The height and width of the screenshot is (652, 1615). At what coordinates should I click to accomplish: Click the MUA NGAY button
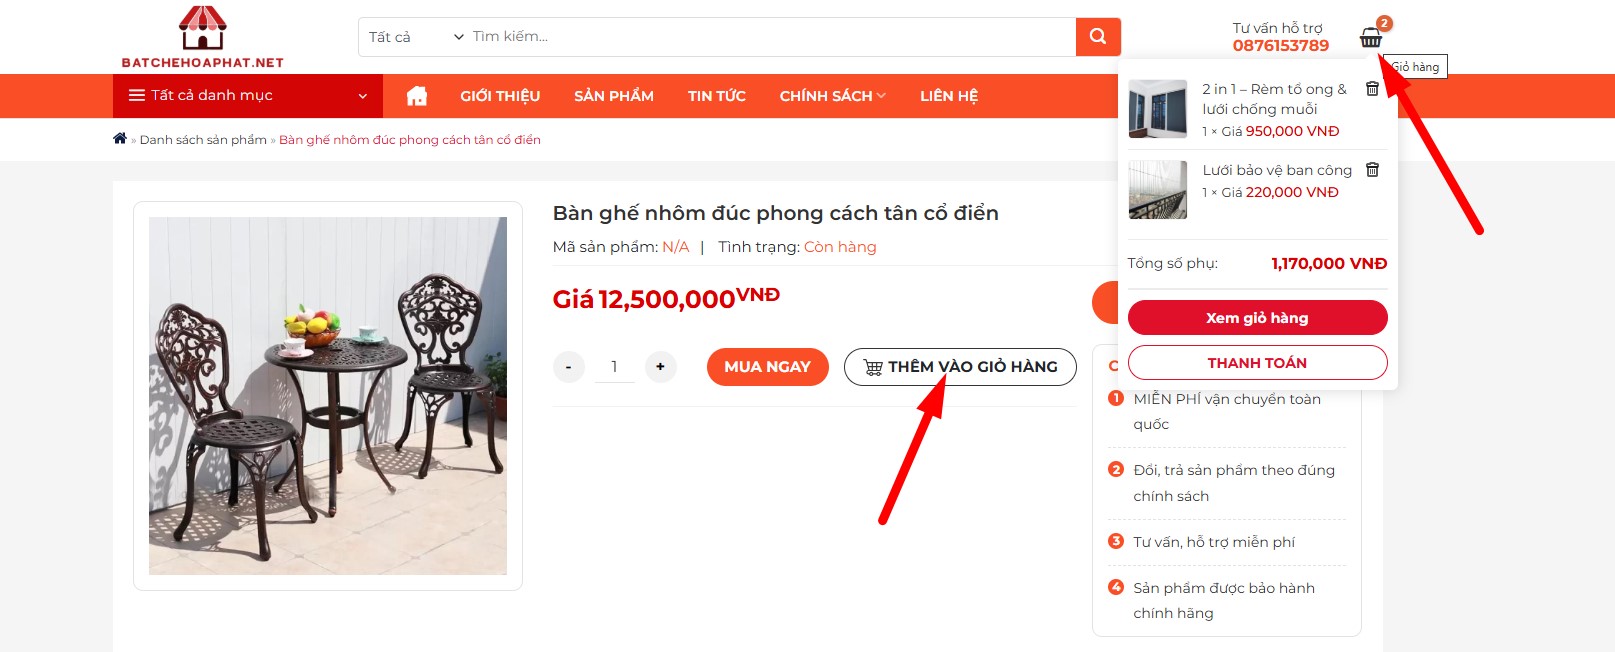(767, 367)
